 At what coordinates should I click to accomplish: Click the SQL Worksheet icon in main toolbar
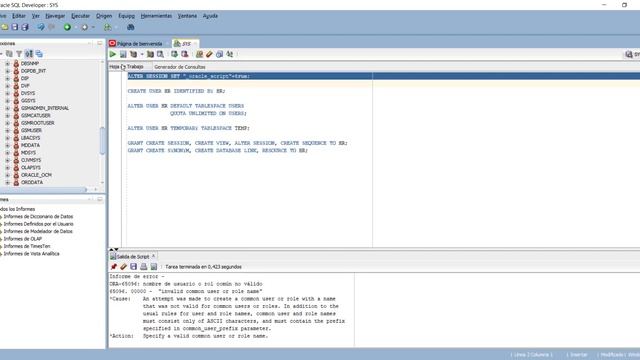107,27
